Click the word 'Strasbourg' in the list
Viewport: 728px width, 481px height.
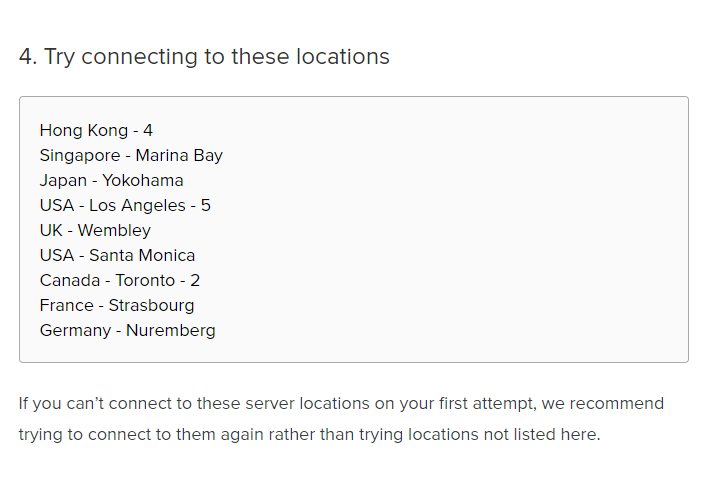click(151, 306)
